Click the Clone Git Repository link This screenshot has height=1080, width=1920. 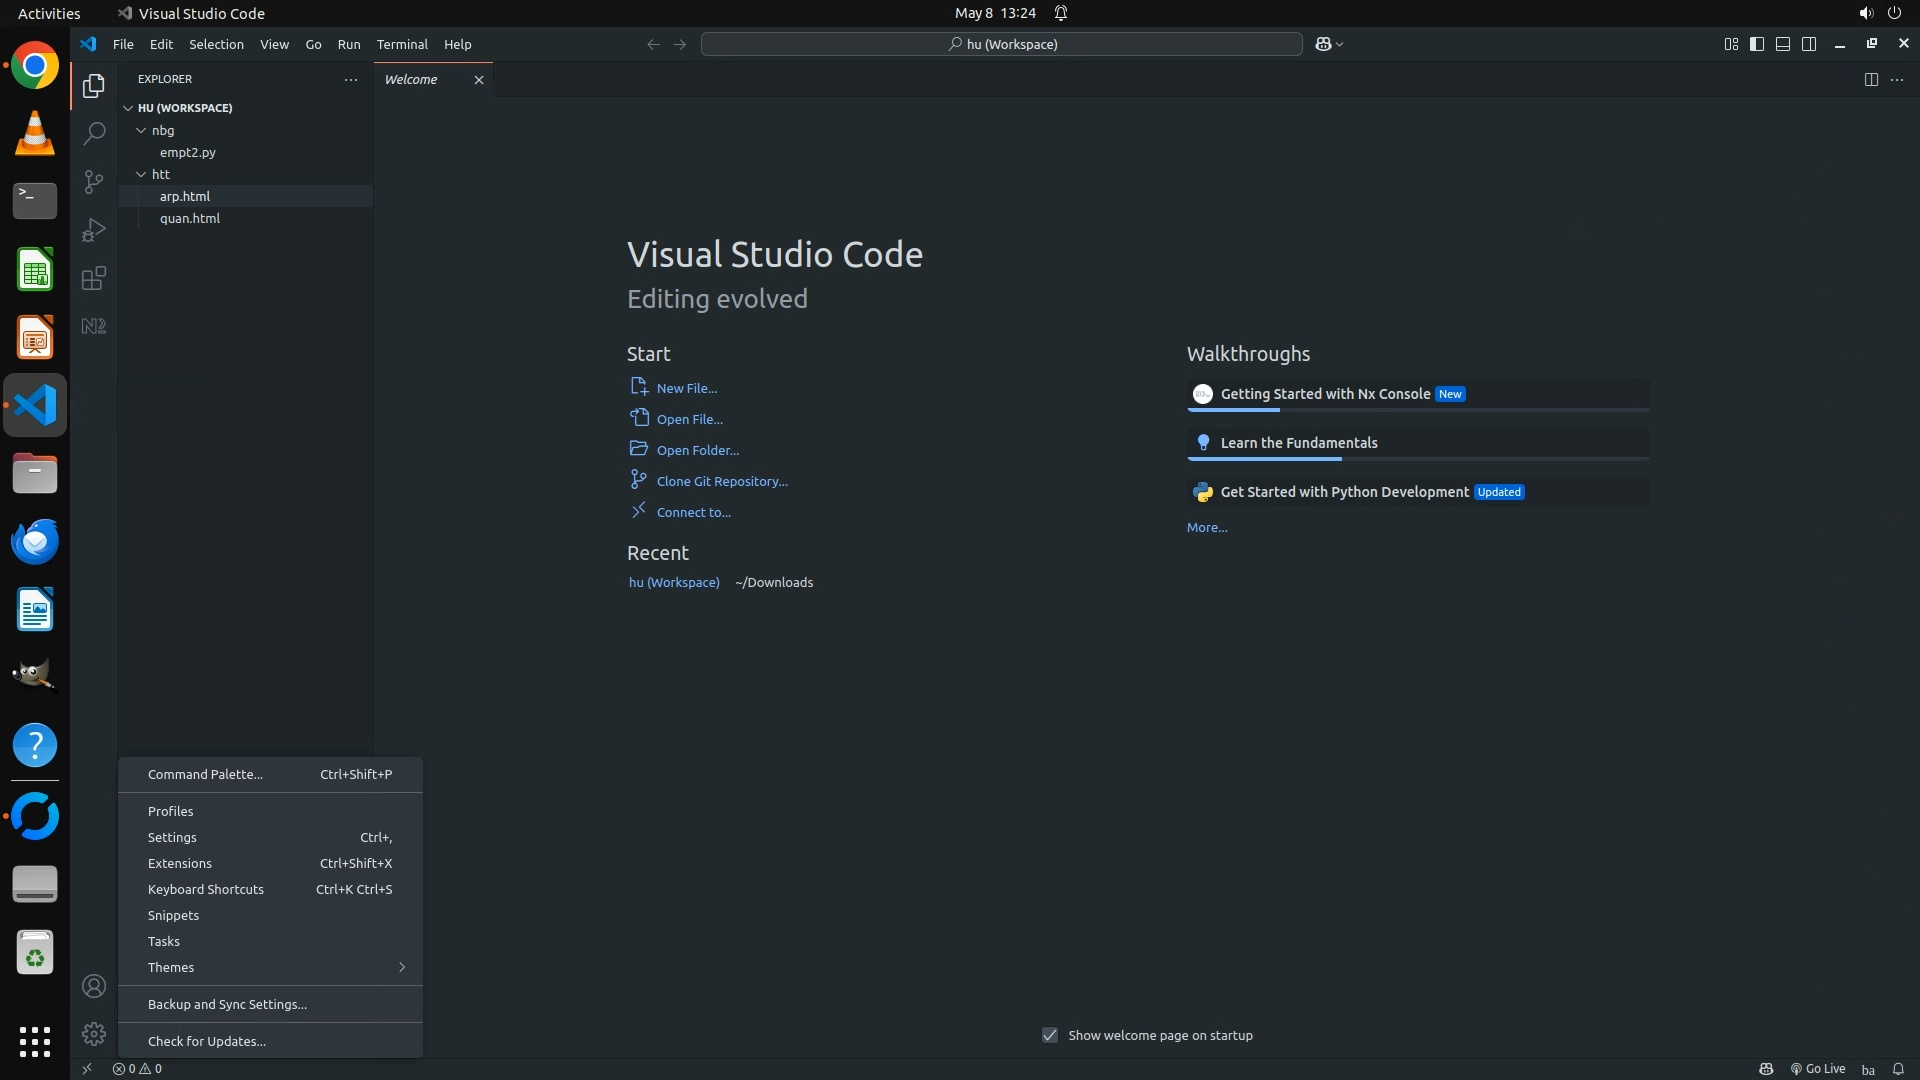(722, 481)
